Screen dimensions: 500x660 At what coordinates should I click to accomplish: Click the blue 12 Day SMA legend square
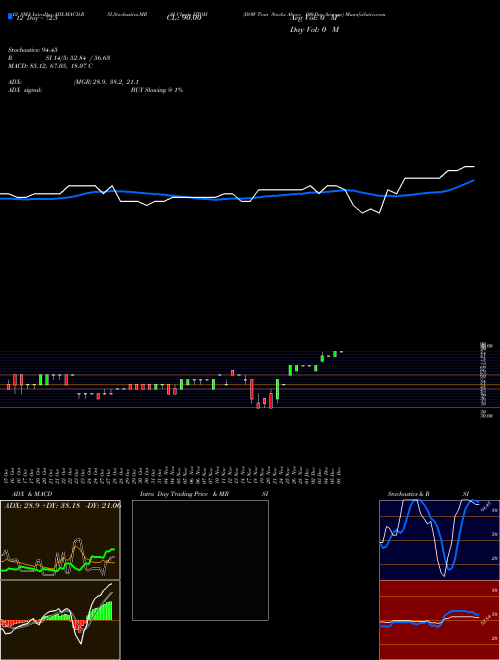tap(10, 16)
